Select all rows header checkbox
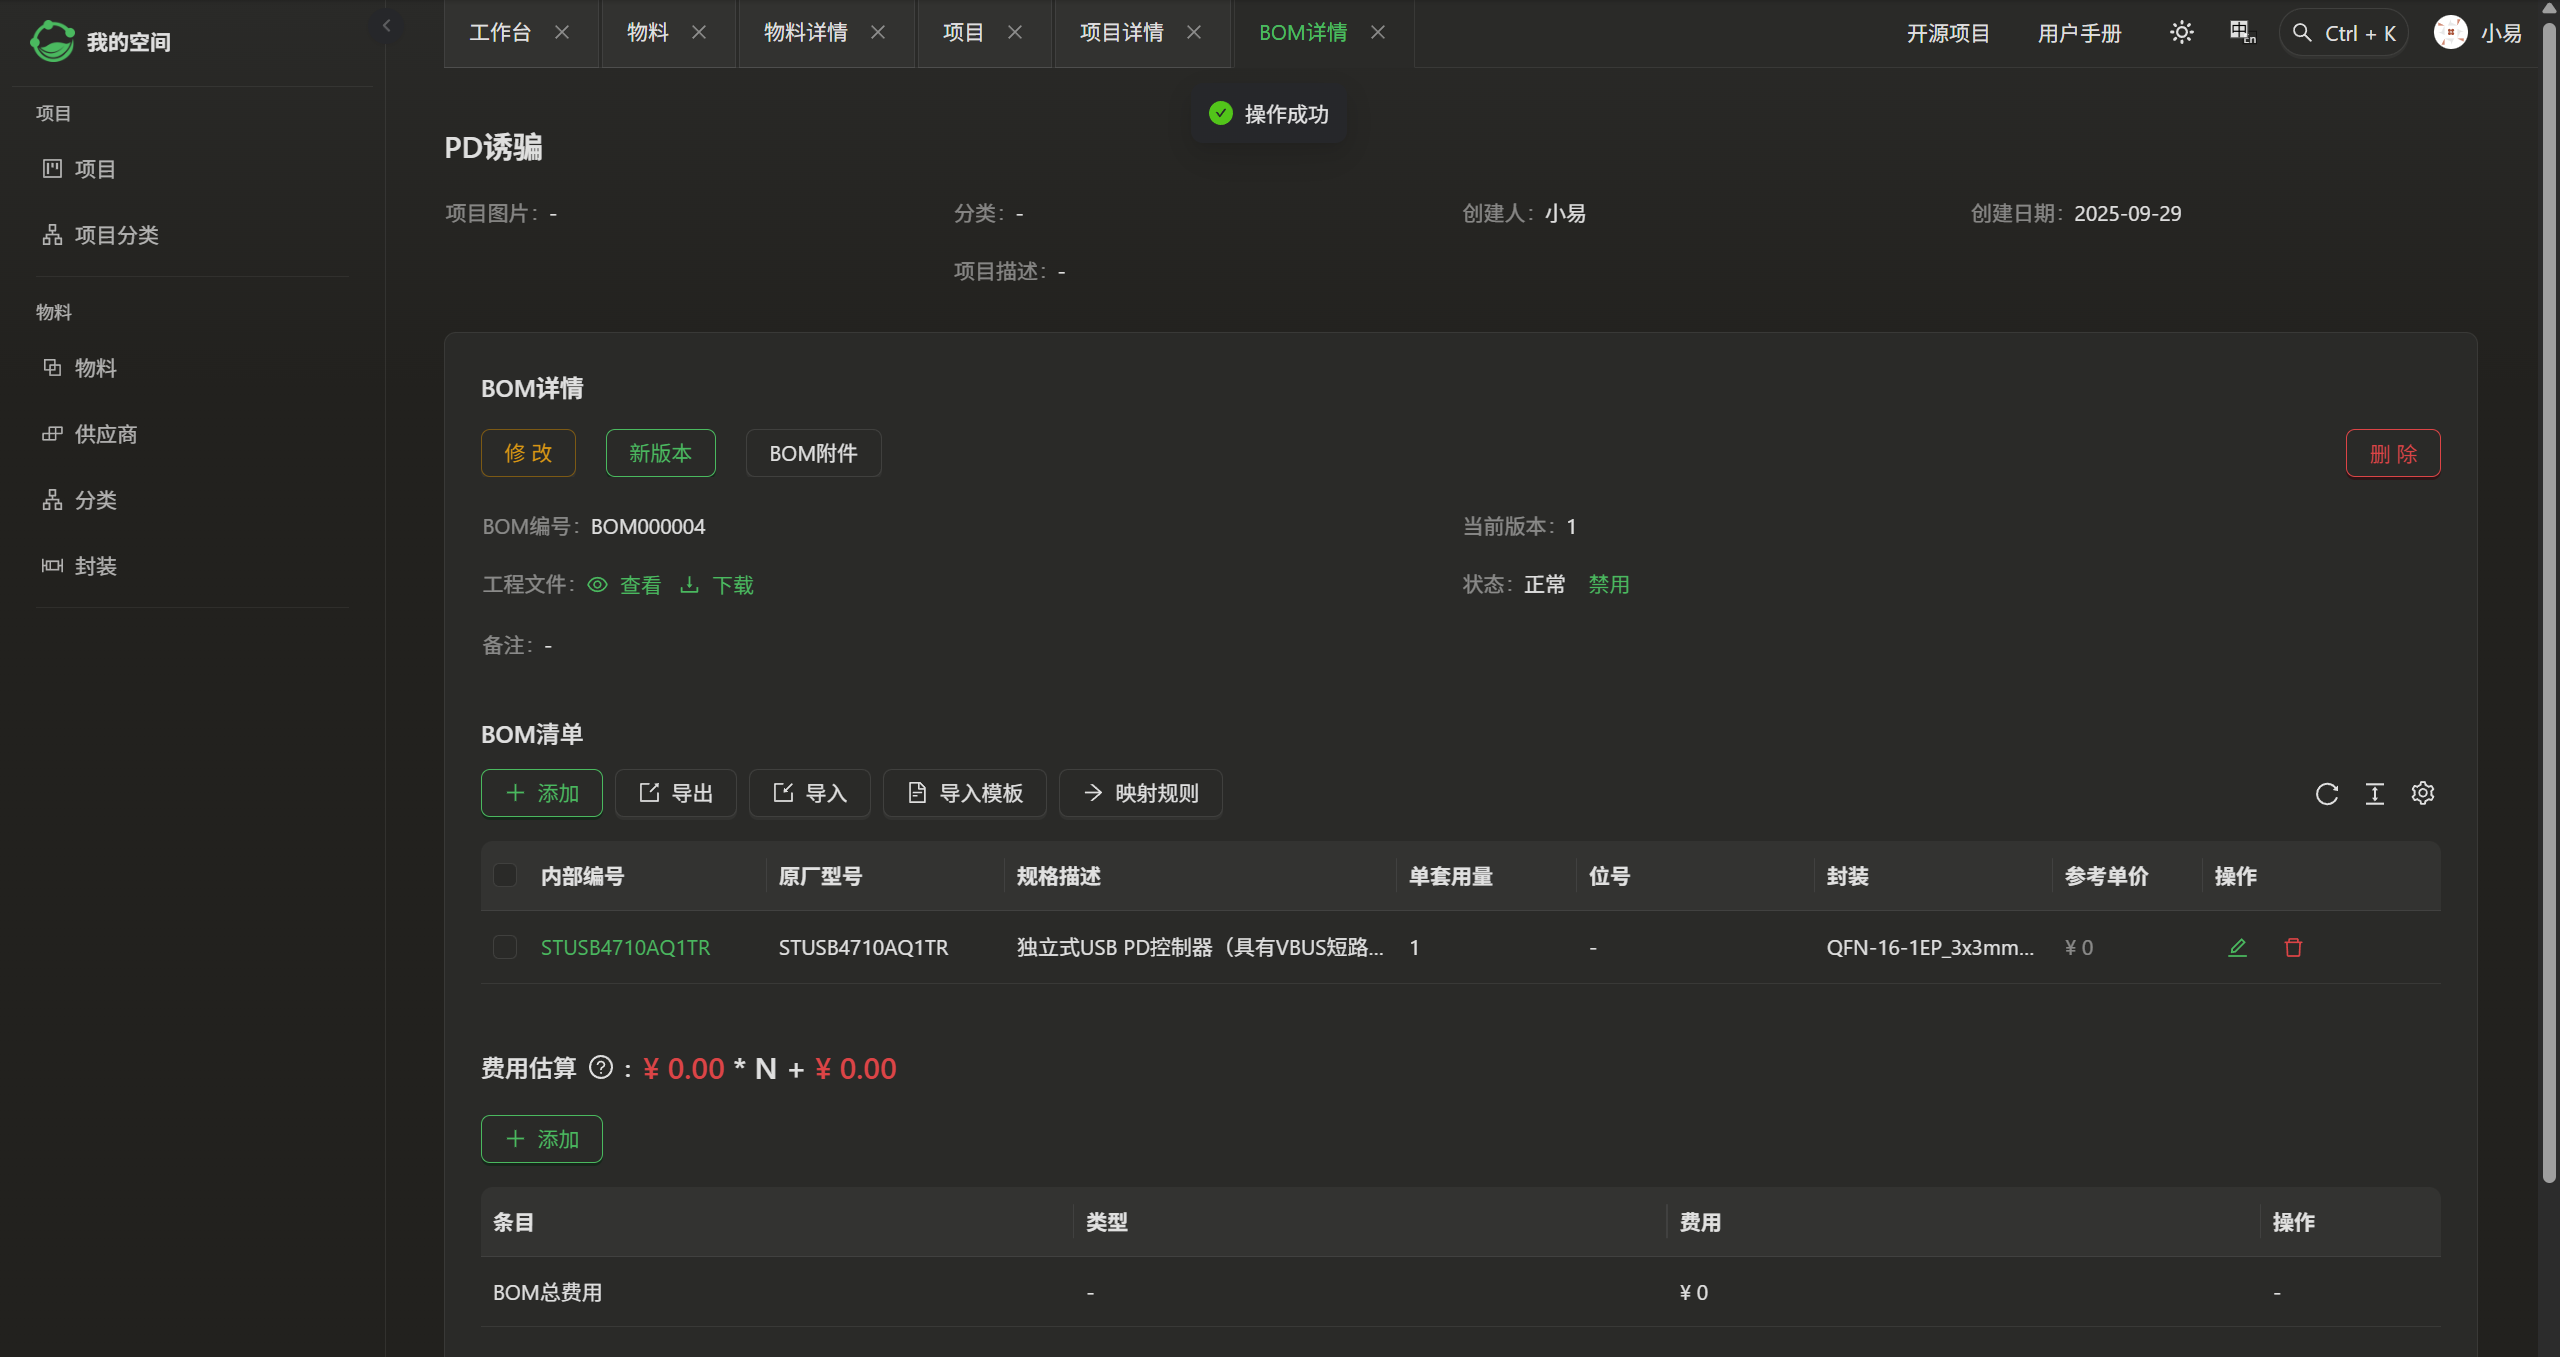This screenshot has height=1357, width=2560. [505, 876]
